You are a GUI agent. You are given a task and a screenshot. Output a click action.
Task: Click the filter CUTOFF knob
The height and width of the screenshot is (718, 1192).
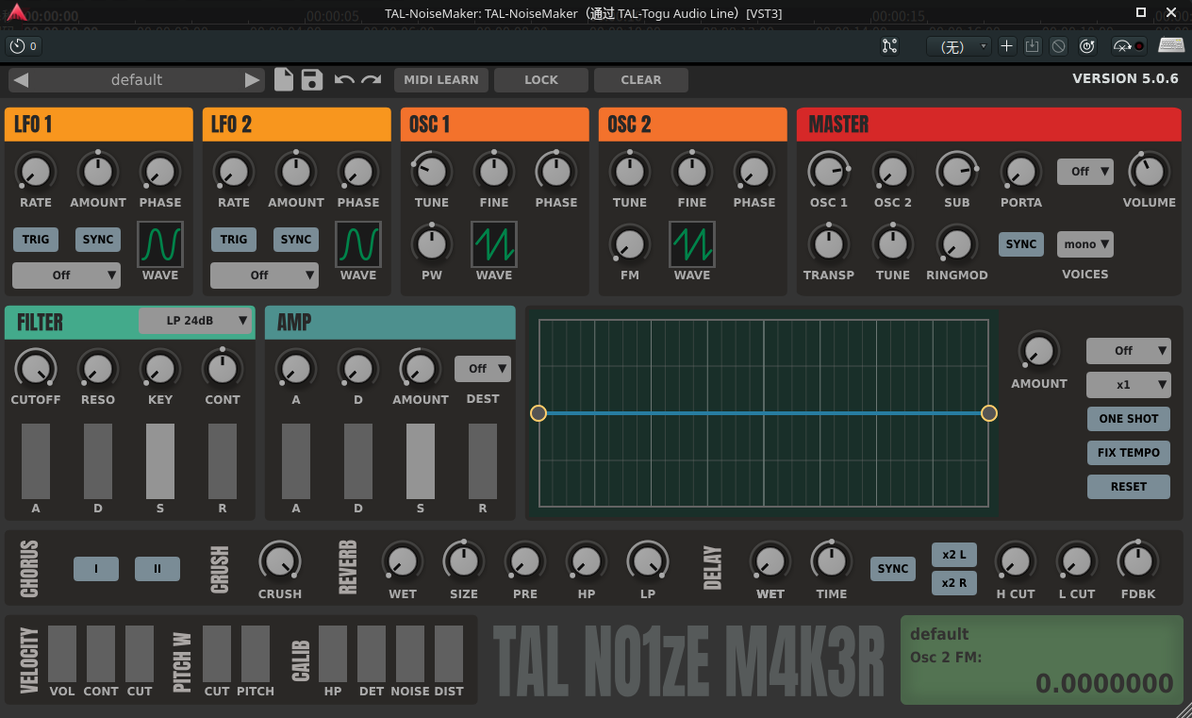[x=36, y=369]
